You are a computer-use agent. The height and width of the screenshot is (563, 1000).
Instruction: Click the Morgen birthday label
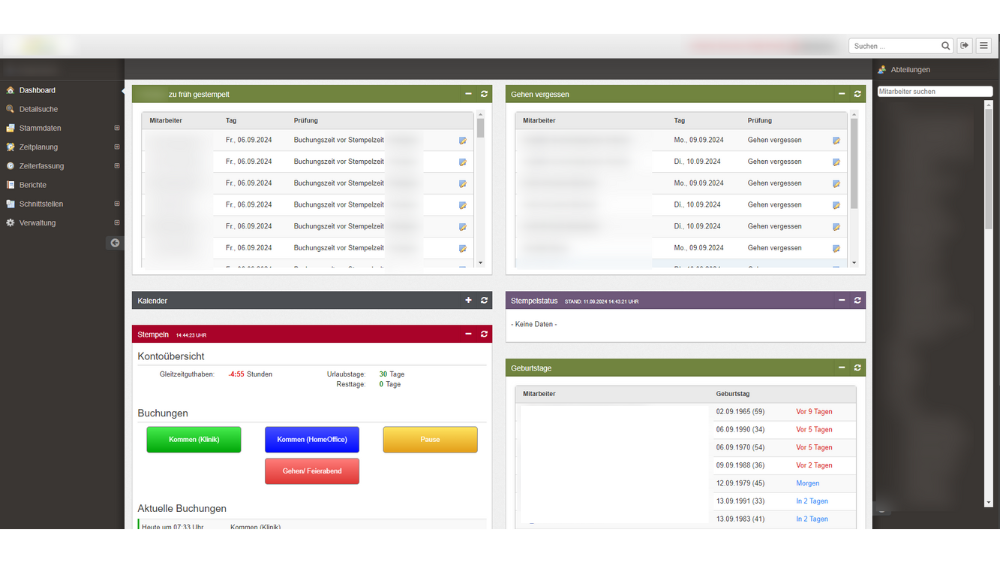807,483
